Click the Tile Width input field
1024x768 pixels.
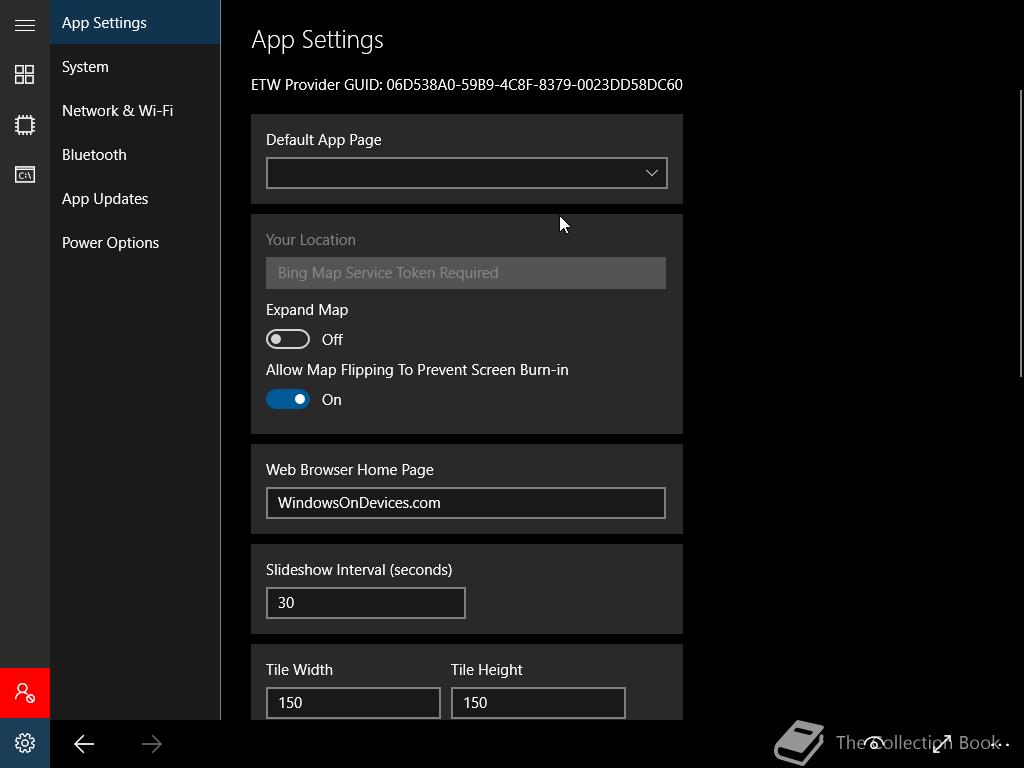pos(353,703)
